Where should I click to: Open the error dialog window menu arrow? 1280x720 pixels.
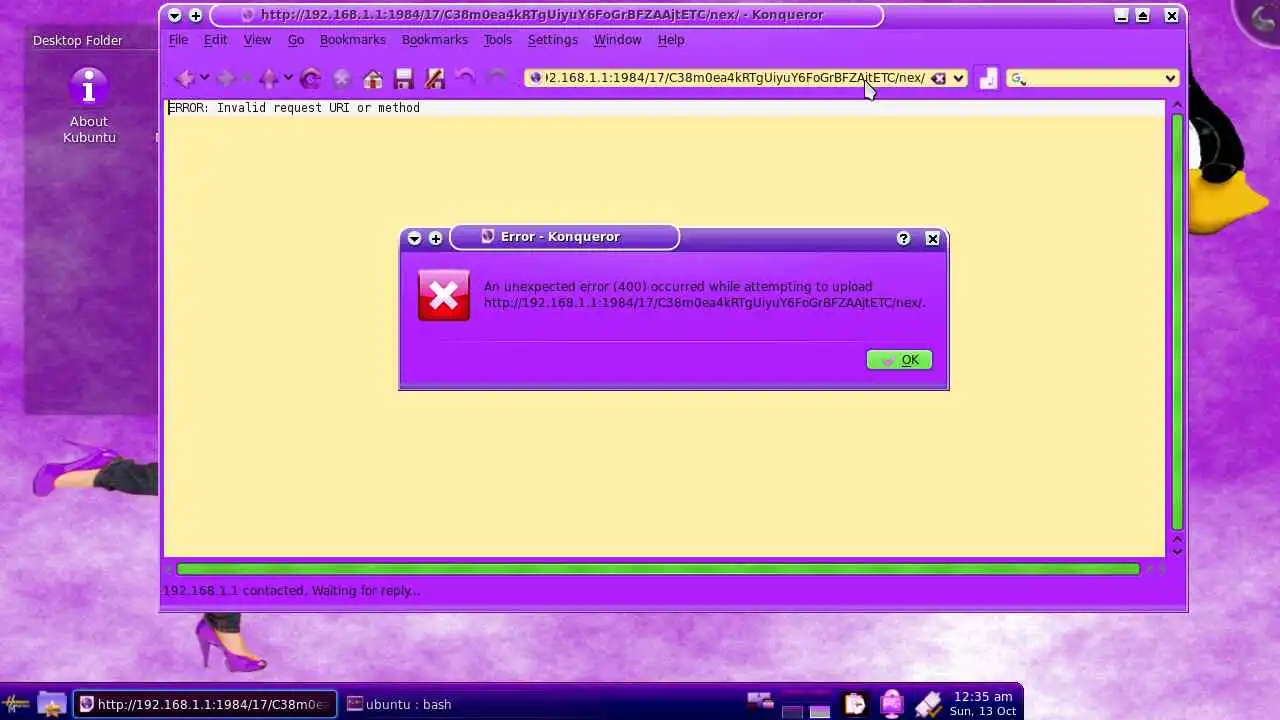pyautogui.click(x=414, y=238)
